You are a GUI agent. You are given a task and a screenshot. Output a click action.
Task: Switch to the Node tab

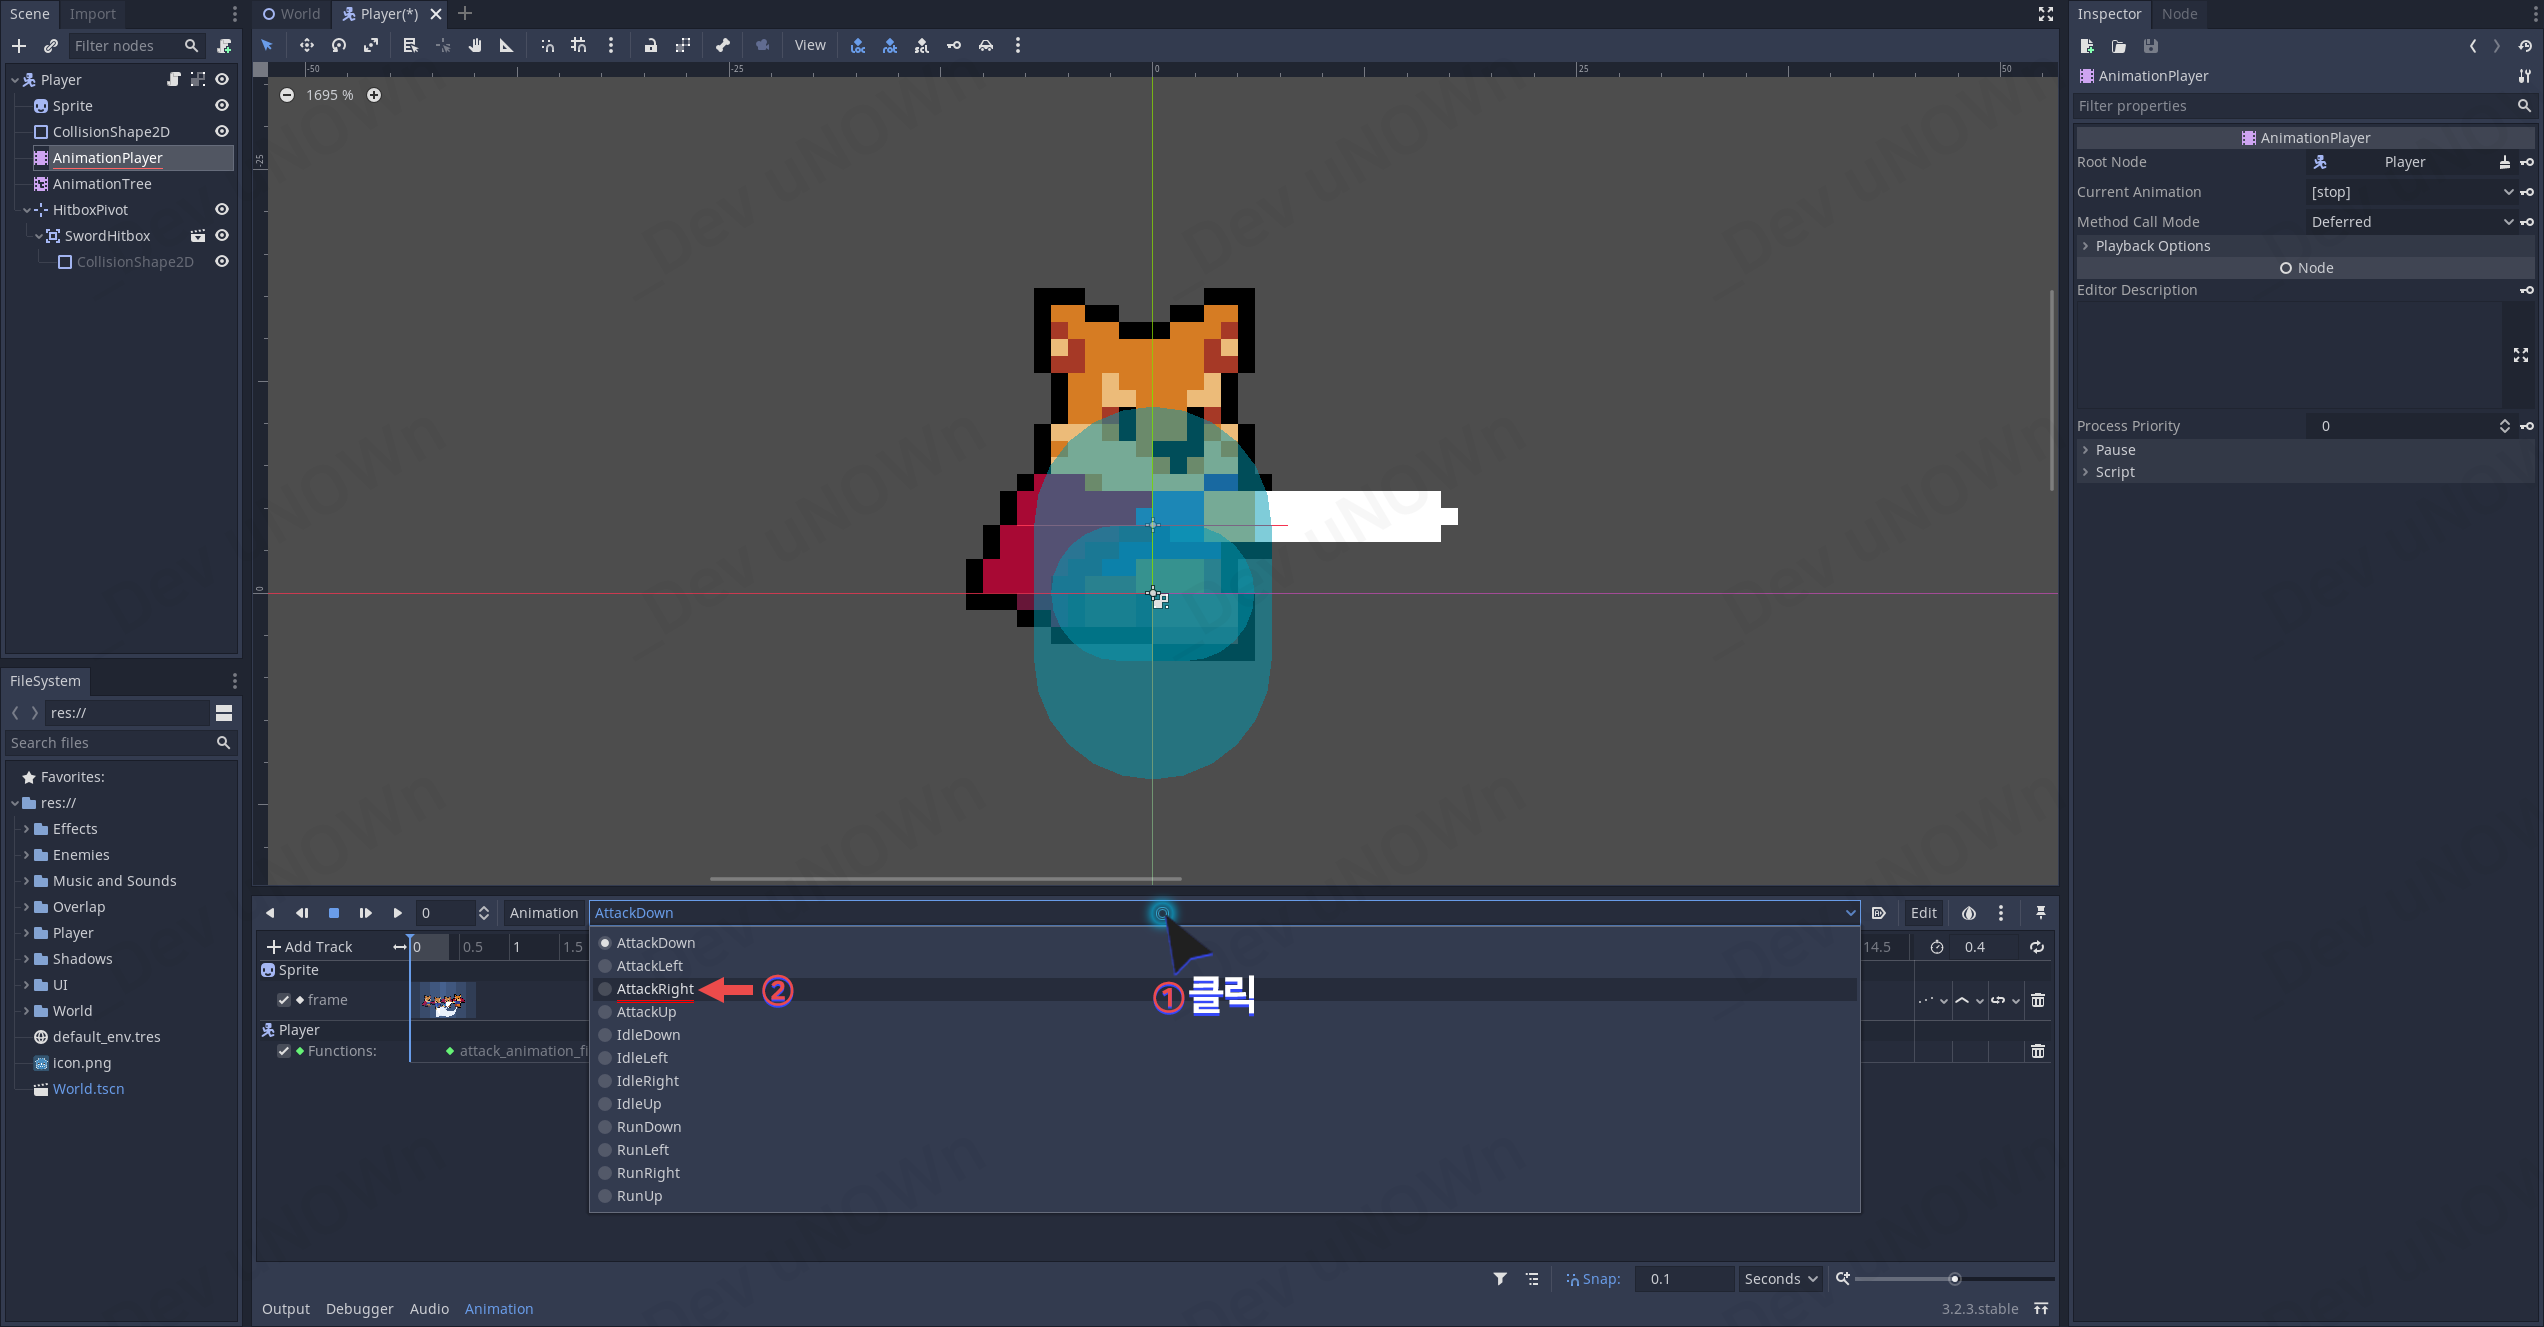pos(2178,14)
